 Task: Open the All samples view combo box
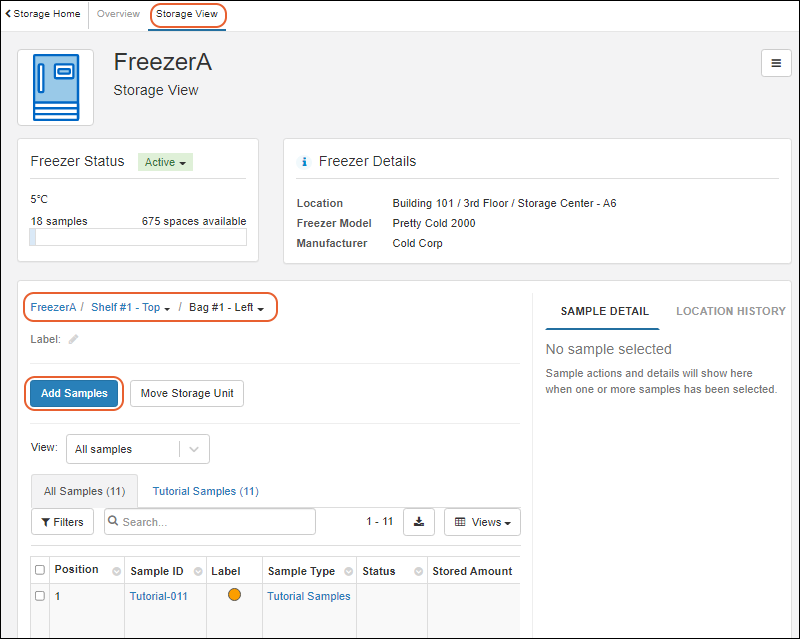pyautogui.click(x=137, y=449)
